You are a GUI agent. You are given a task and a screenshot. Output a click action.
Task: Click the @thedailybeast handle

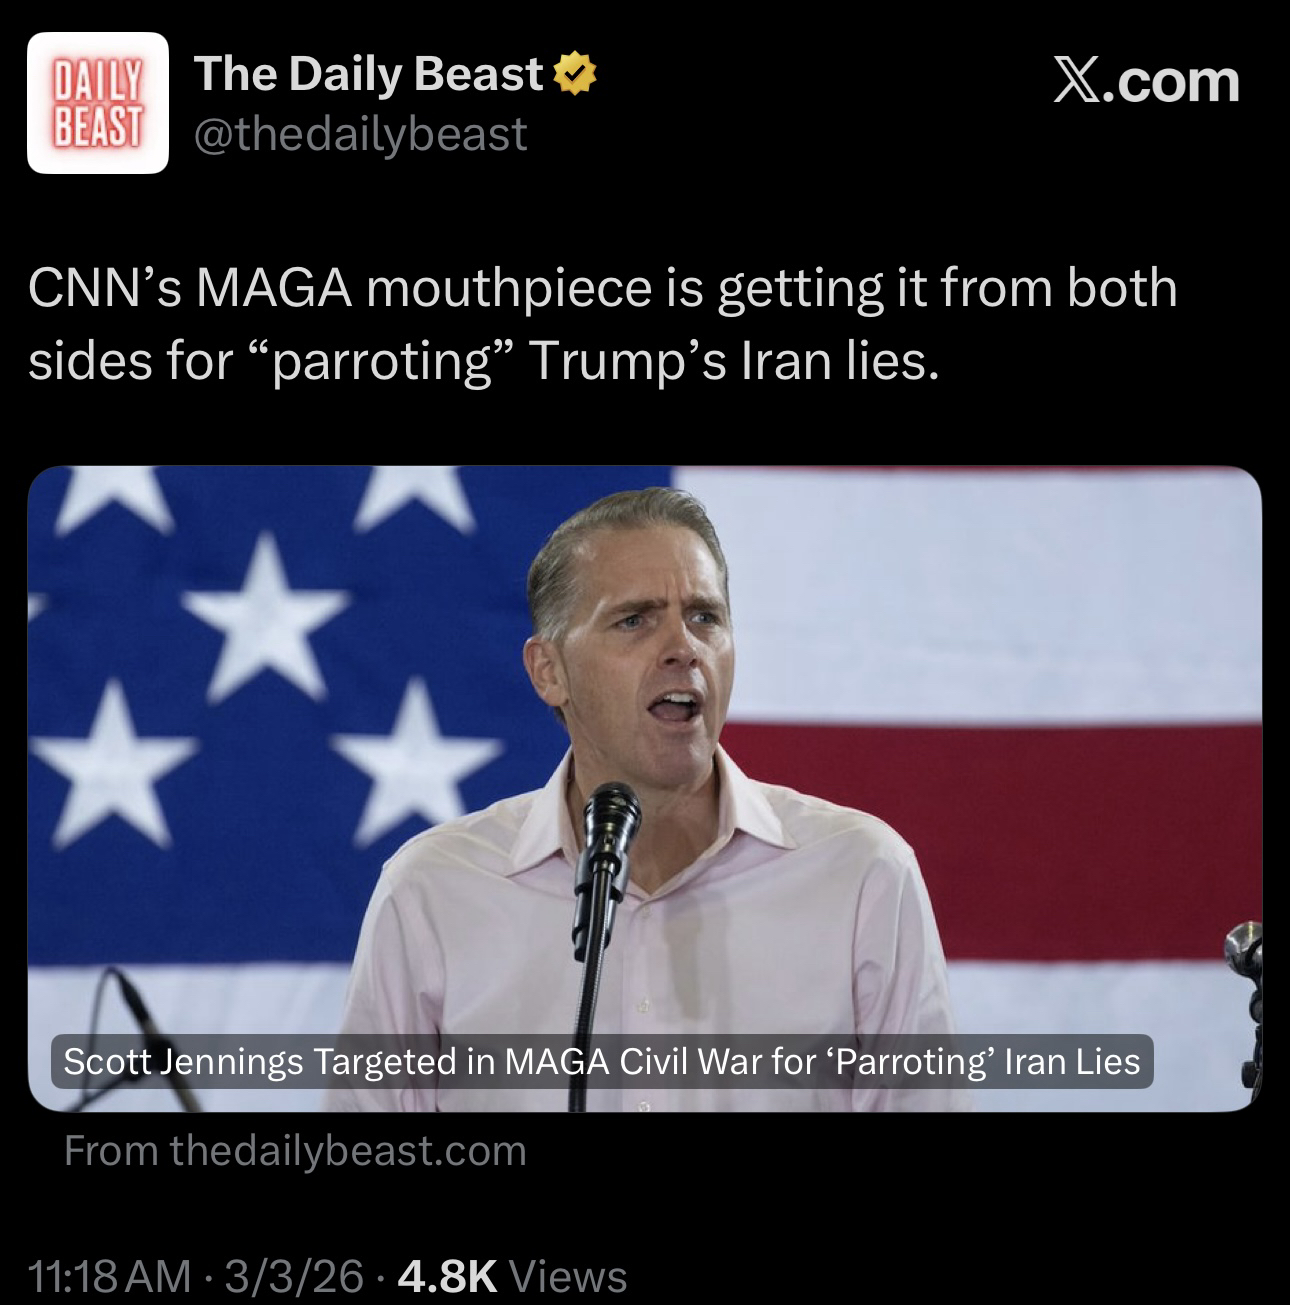(x=360, y=133)
